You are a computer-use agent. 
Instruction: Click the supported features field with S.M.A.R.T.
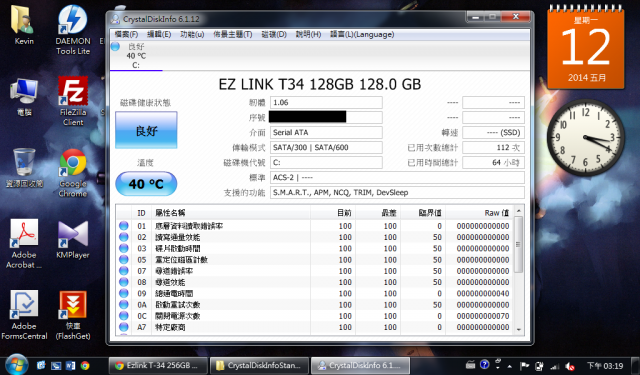(397, 193)
